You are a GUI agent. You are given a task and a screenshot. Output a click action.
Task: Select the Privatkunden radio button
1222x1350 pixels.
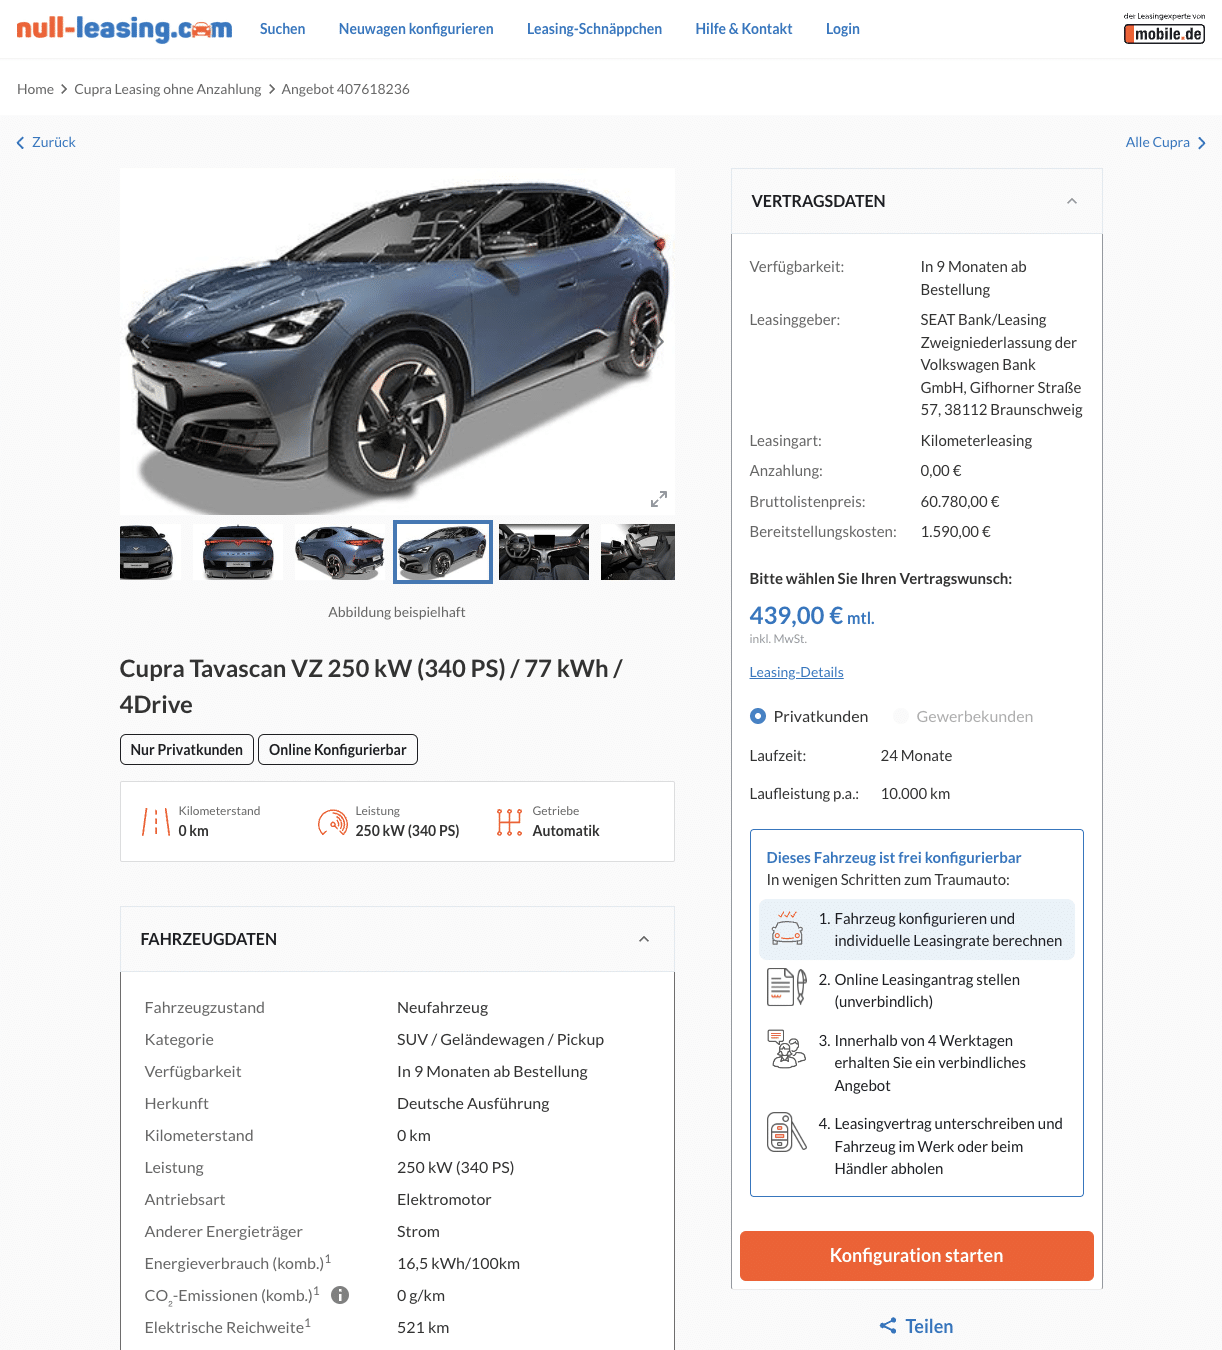coord(758,716)
